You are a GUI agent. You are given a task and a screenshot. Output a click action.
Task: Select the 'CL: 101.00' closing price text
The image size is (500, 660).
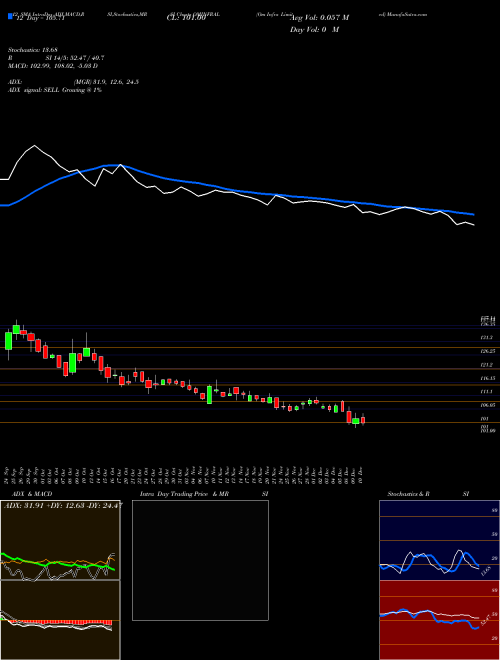point(185,18)
